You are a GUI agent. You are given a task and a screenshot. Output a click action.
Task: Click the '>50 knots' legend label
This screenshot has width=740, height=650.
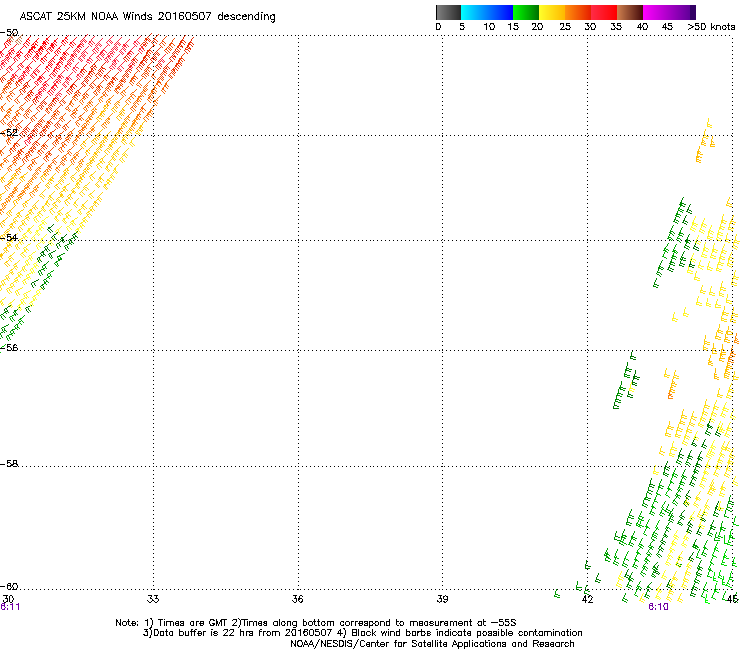711,27
